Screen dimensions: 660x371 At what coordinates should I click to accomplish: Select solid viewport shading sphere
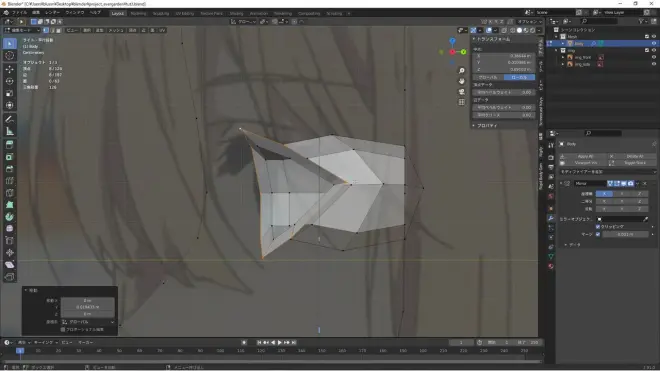coord(519,30)
